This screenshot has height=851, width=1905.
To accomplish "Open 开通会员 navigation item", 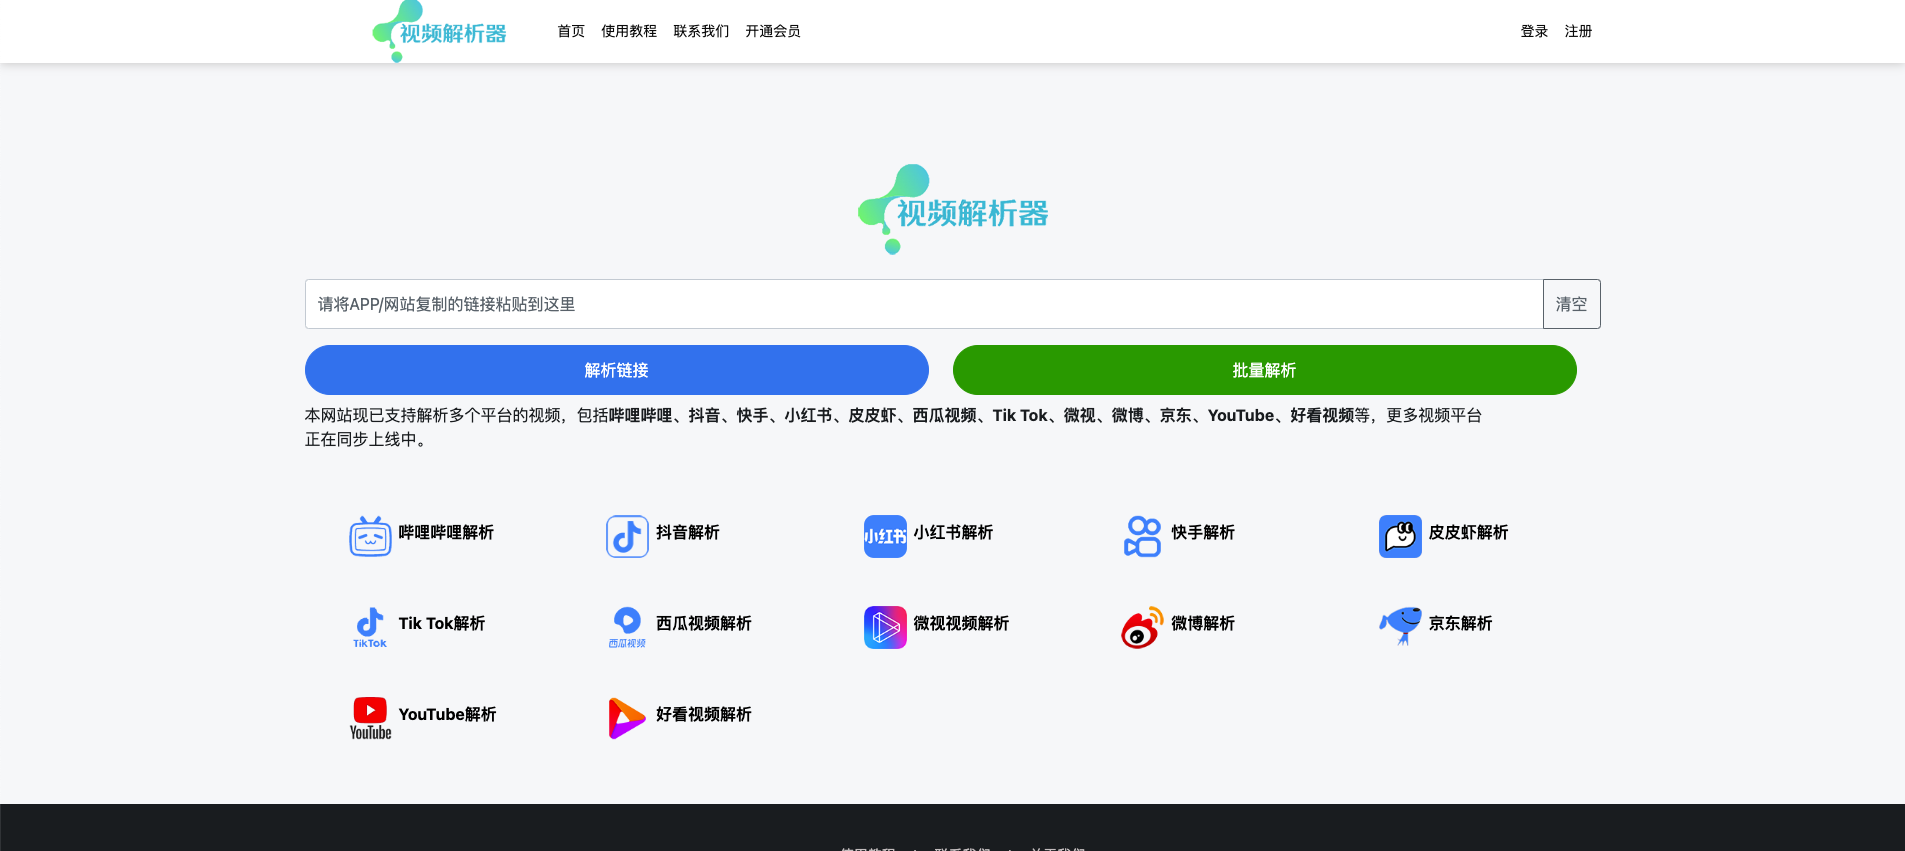I will tap(773, 31).
